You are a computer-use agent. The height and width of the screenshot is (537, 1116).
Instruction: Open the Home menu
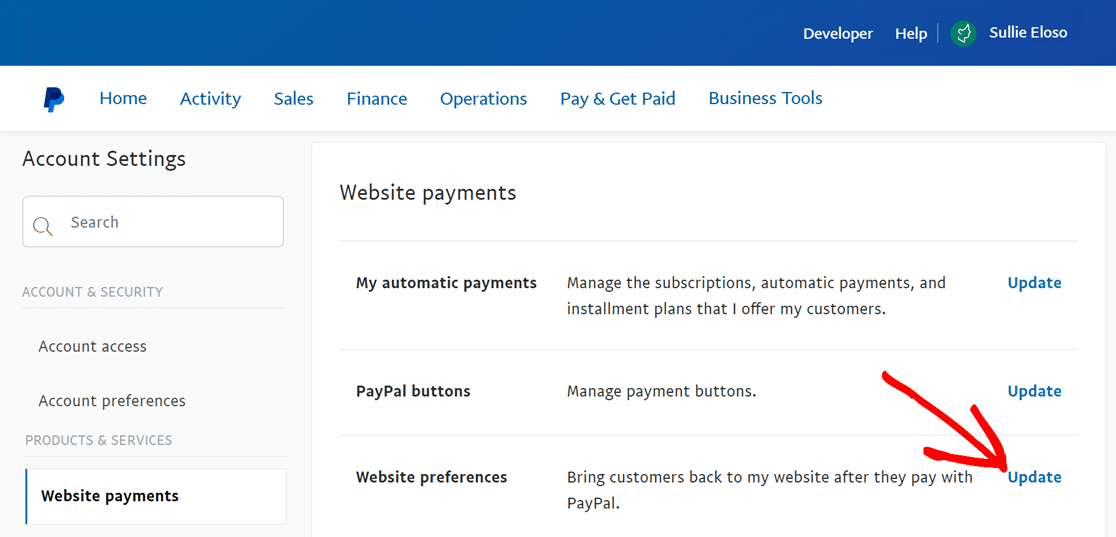click(x=123, y=98)
